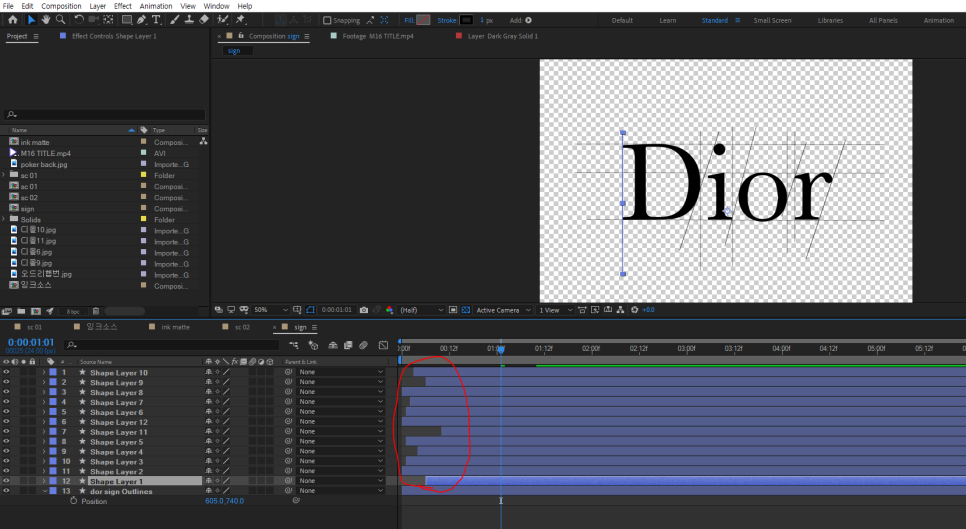Open the Stroke color swatch
Screen dimensions: 966x529
point(466,20)
